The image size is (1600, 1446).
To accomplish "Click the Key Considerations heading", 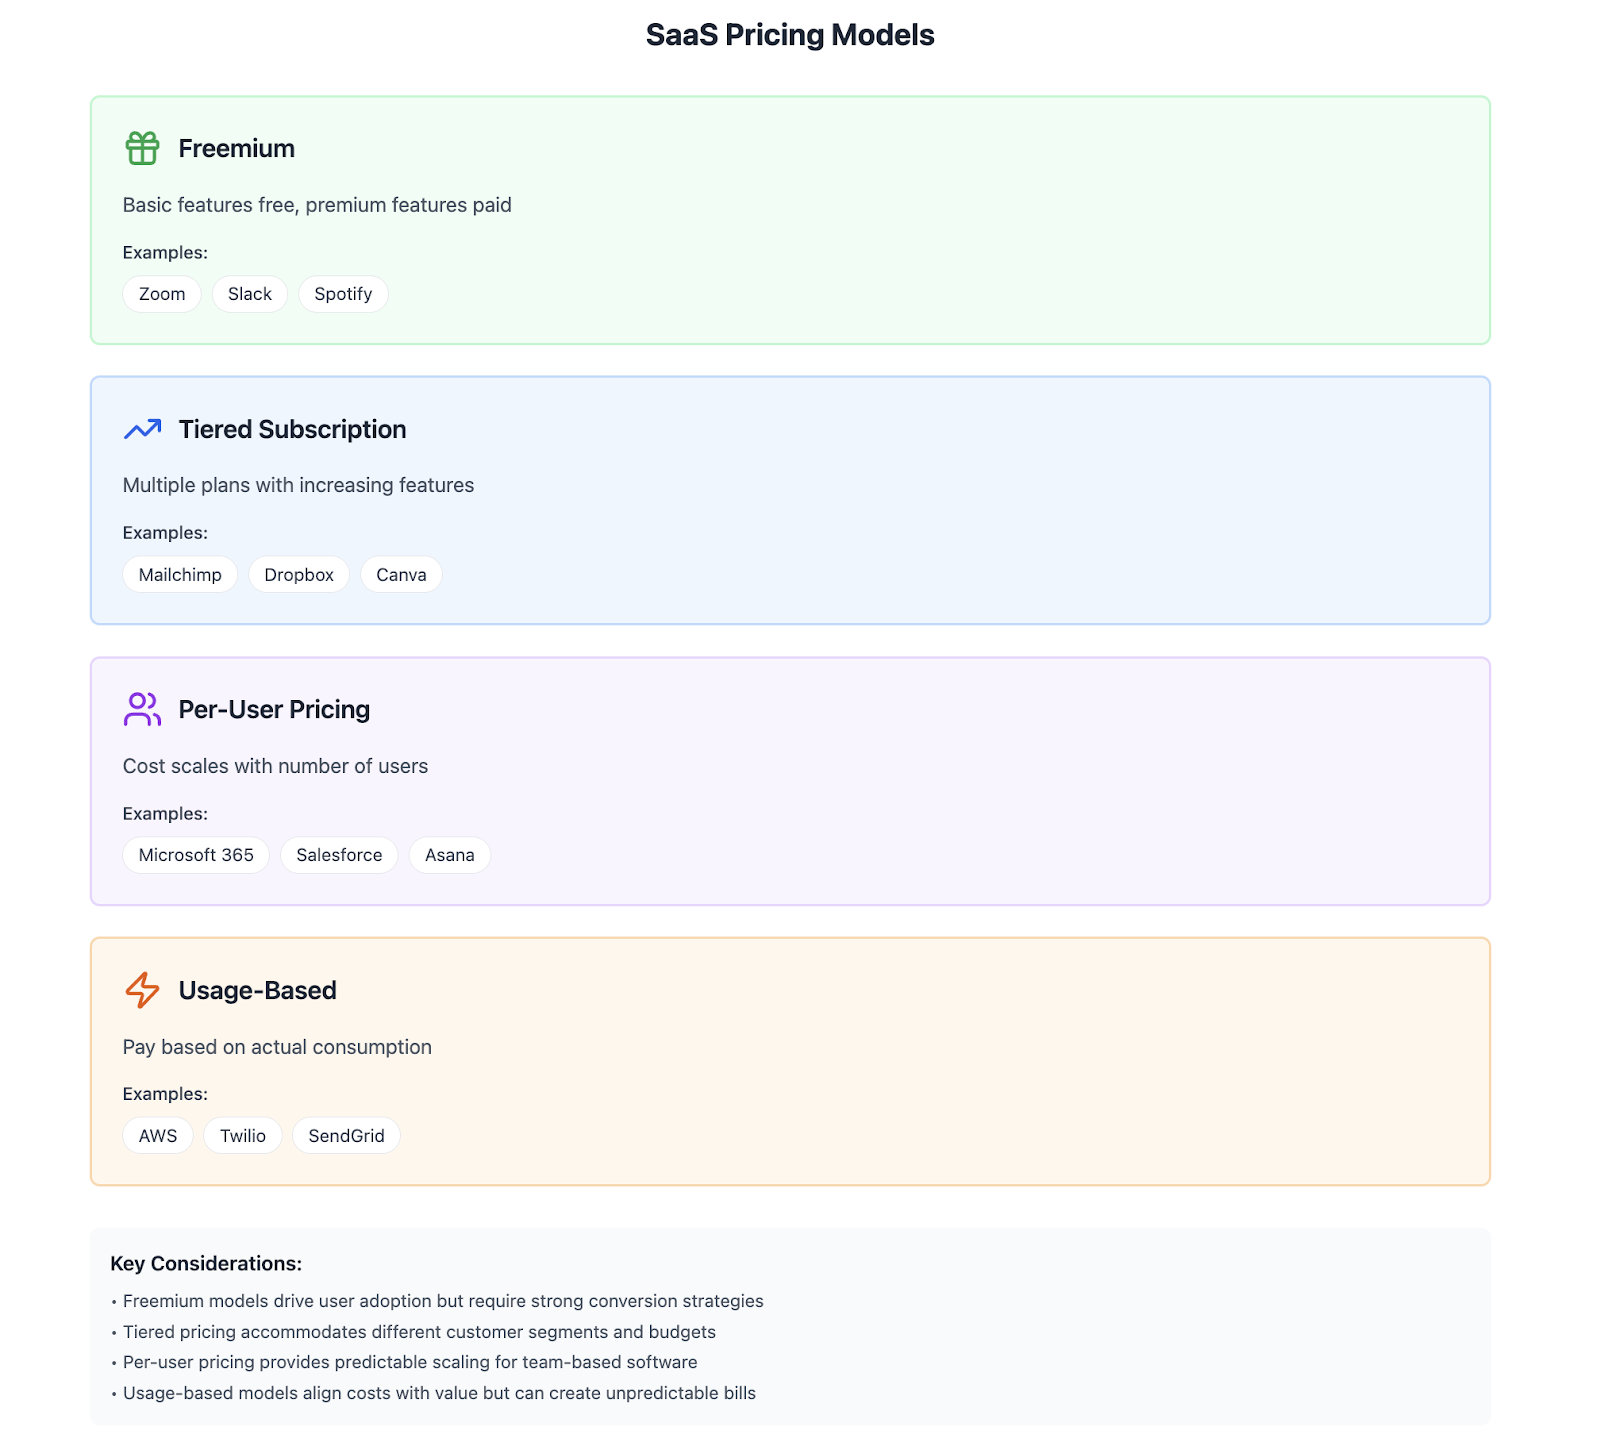I will (206, 1263).
